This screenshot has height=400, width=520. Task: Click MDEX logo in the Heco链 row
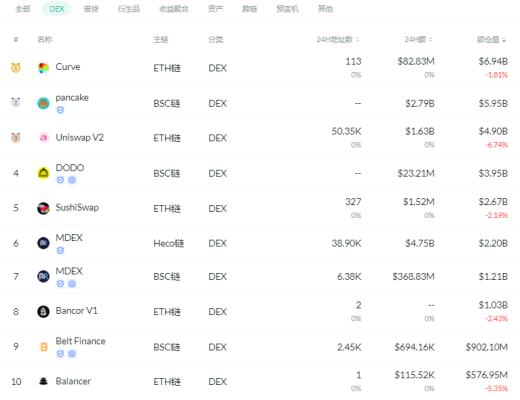click(43, 243)
